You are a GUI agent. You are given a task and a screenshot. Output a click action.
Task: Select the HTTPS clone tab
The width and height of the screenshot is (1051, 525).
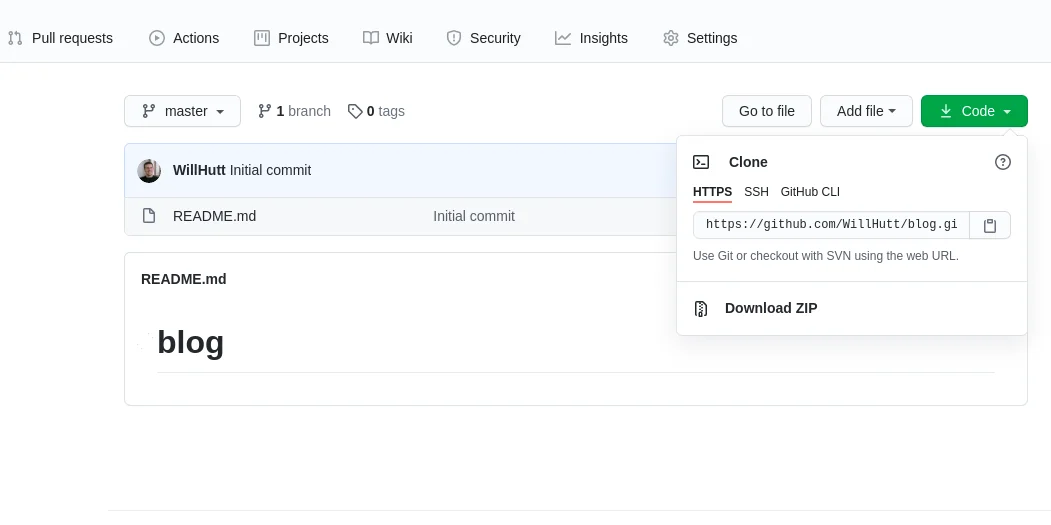[713, 192]
